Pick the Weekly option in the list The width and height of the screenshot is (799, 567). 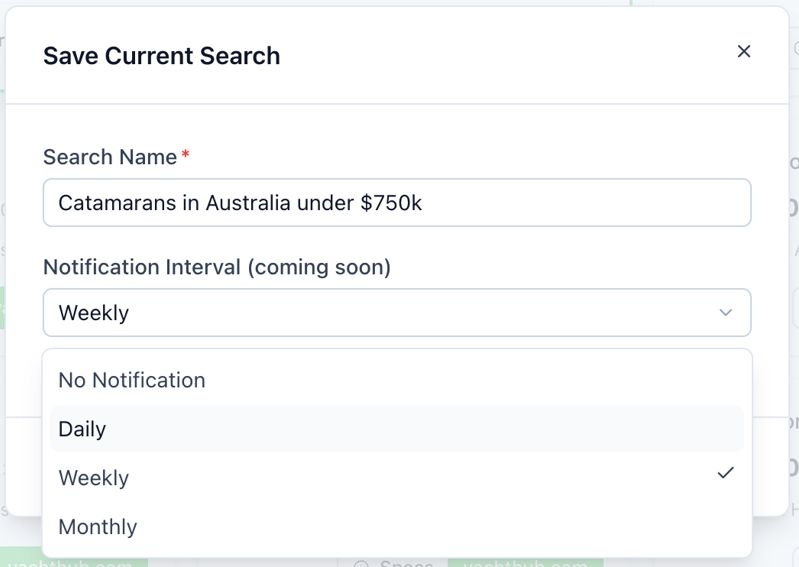pyautogui.click(x=94, y=478)
